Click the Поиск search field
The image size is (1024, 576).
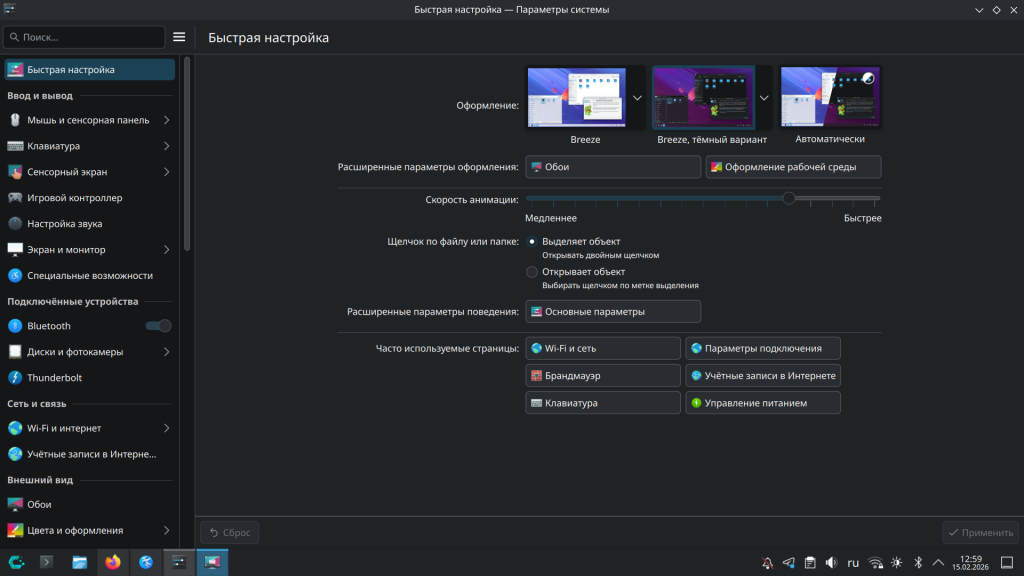click(84, 37)
